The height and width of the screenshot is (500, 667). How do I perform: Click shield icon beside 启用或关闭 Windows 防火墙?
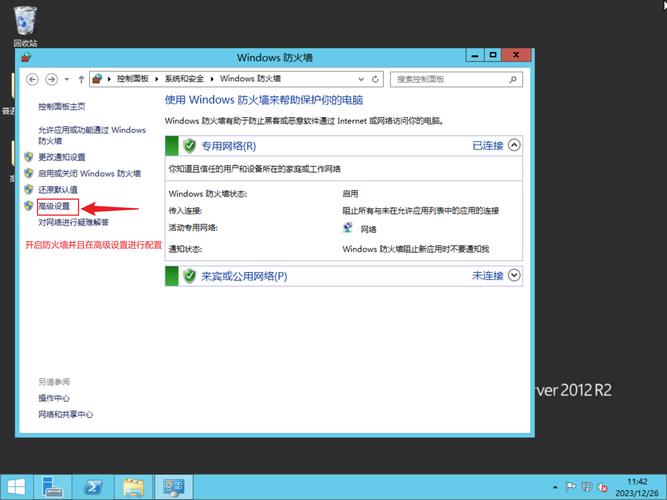(x=29, y=173)
